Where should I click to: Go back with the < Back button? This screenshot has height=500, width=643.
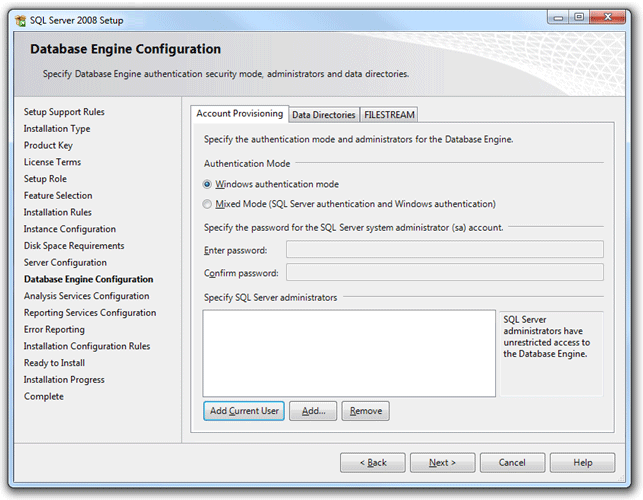click(373, 463)
